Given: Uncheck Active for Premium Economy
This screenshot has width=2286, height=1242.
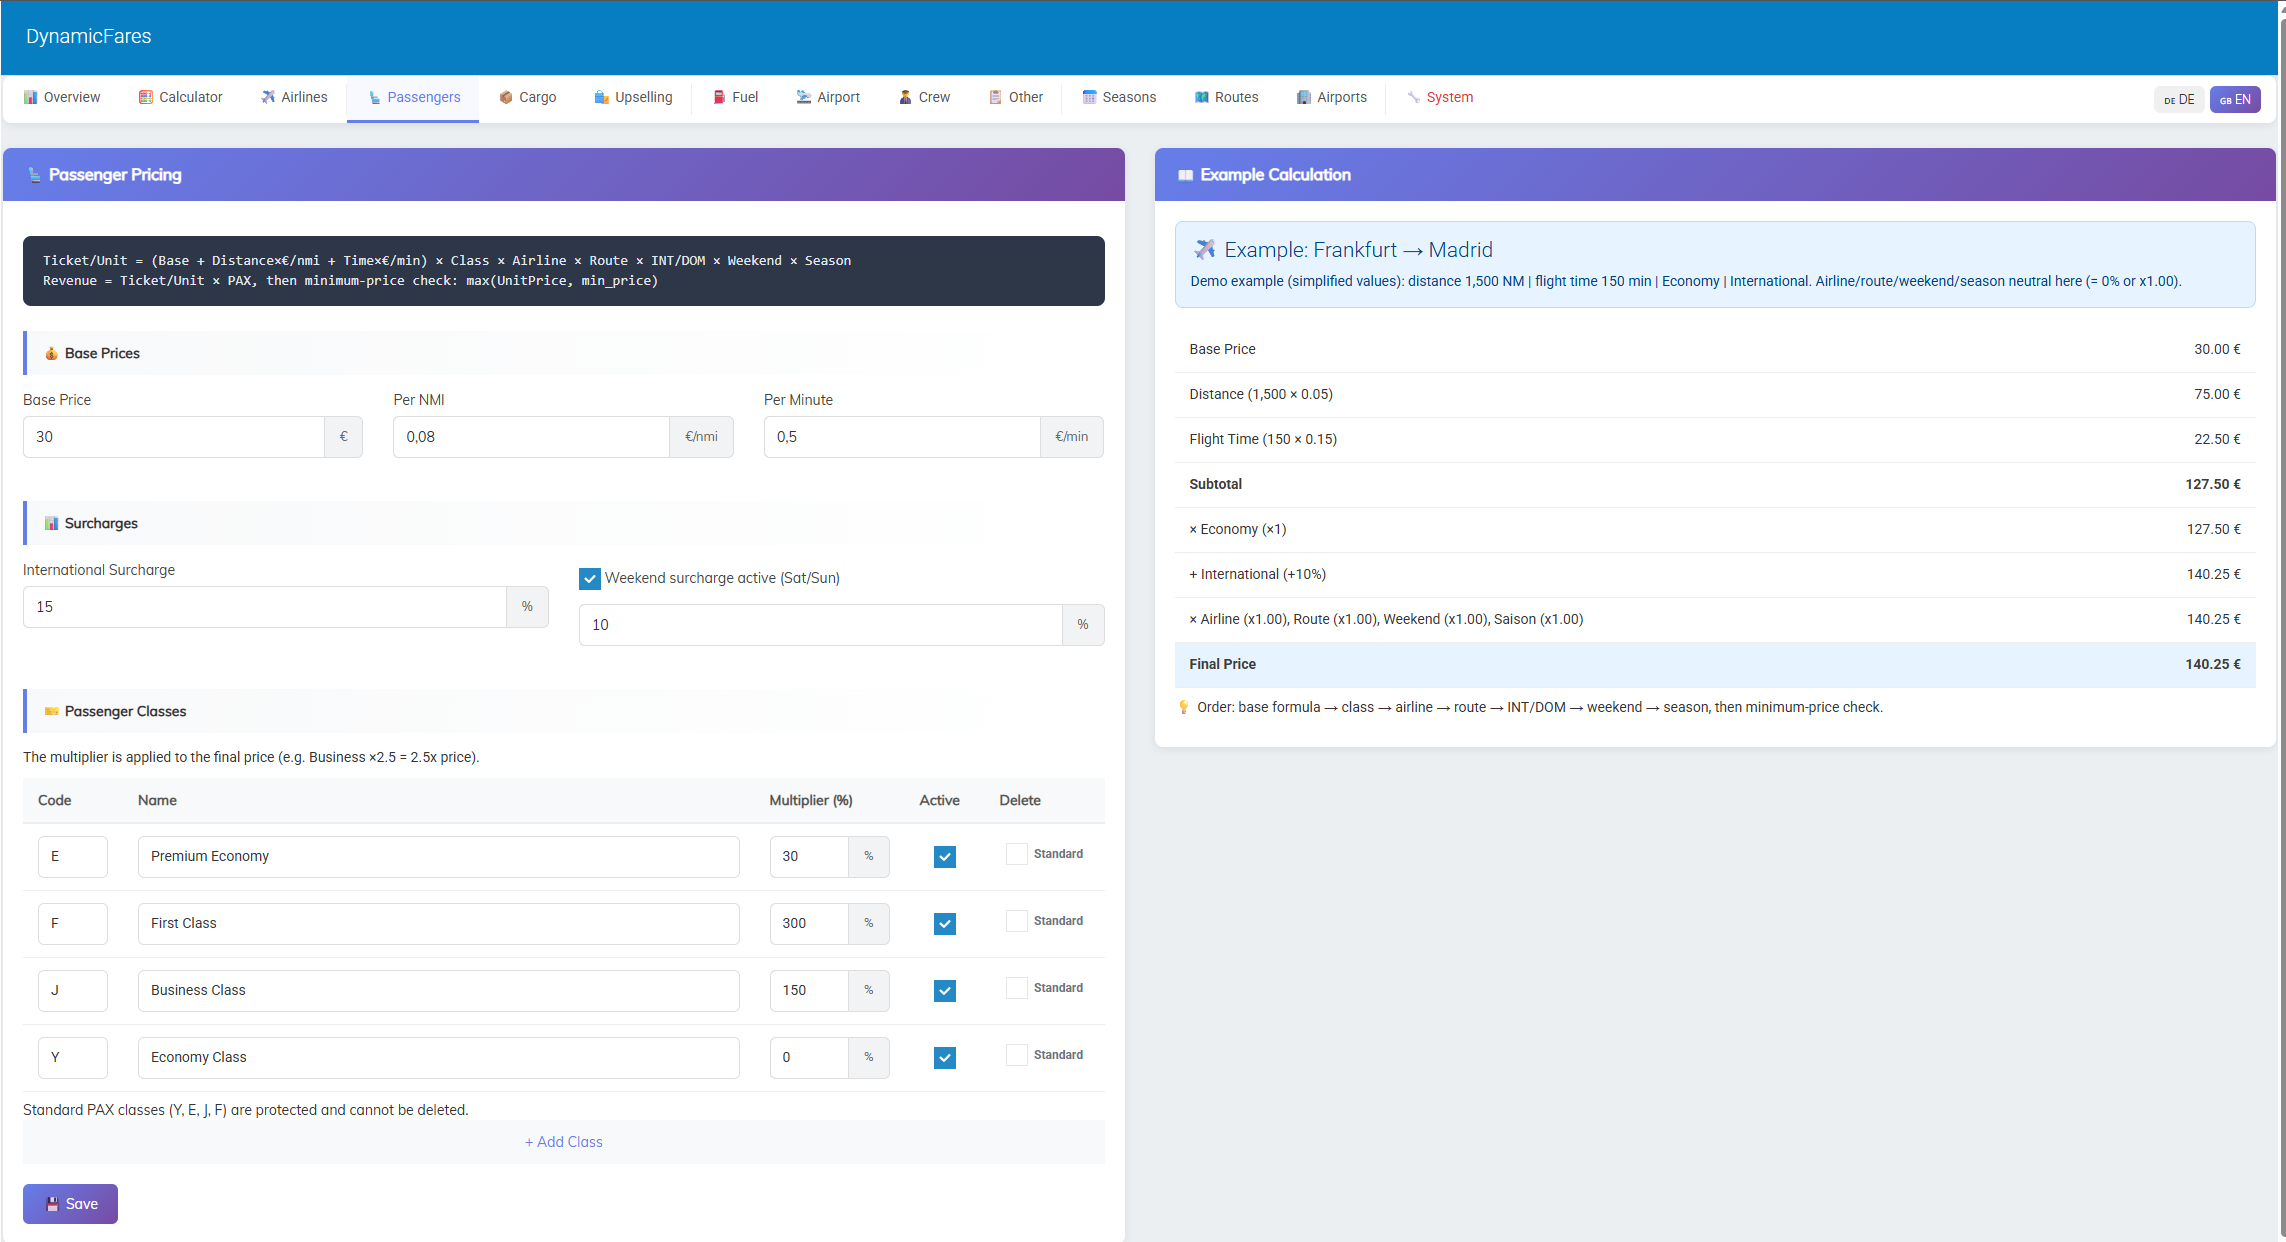Looking at the screenshot, I should pos(944,857).
